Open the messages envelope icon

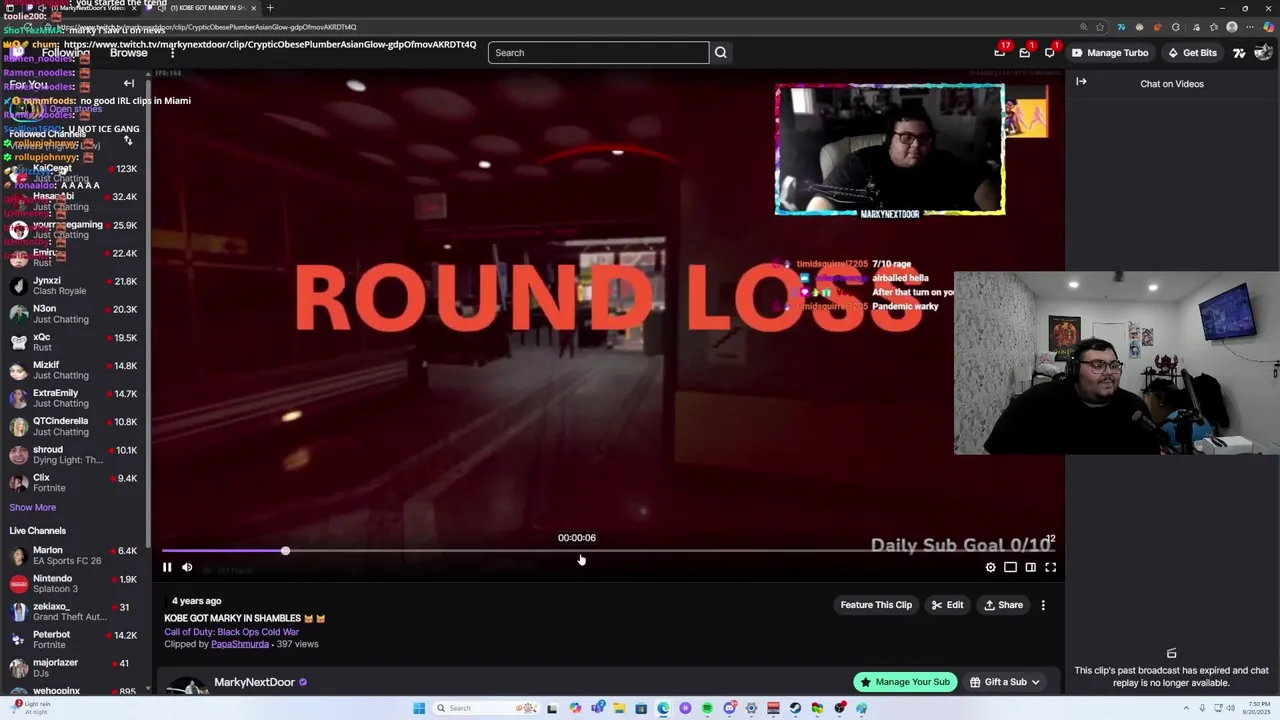1025,52
